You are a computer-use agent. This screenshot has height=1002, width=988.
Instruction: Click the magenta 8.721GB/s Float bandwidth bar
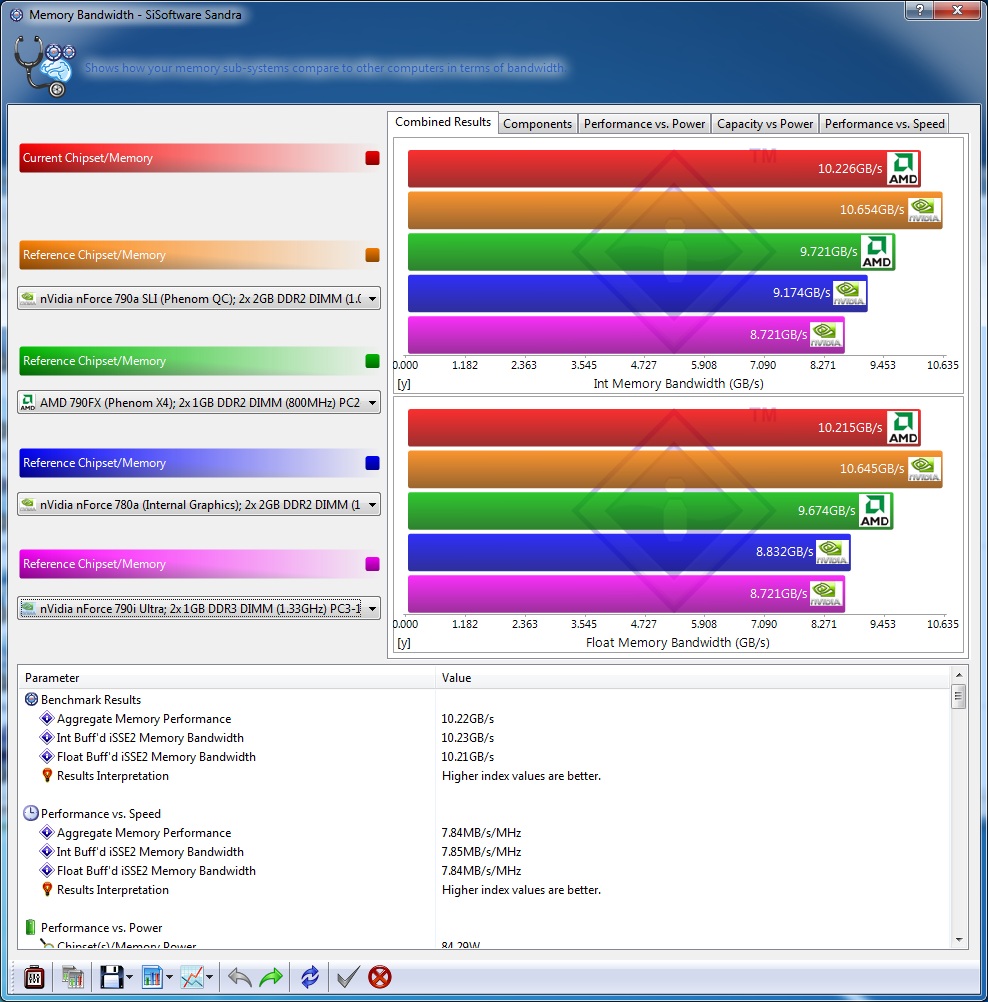click(x=626, y=594)
